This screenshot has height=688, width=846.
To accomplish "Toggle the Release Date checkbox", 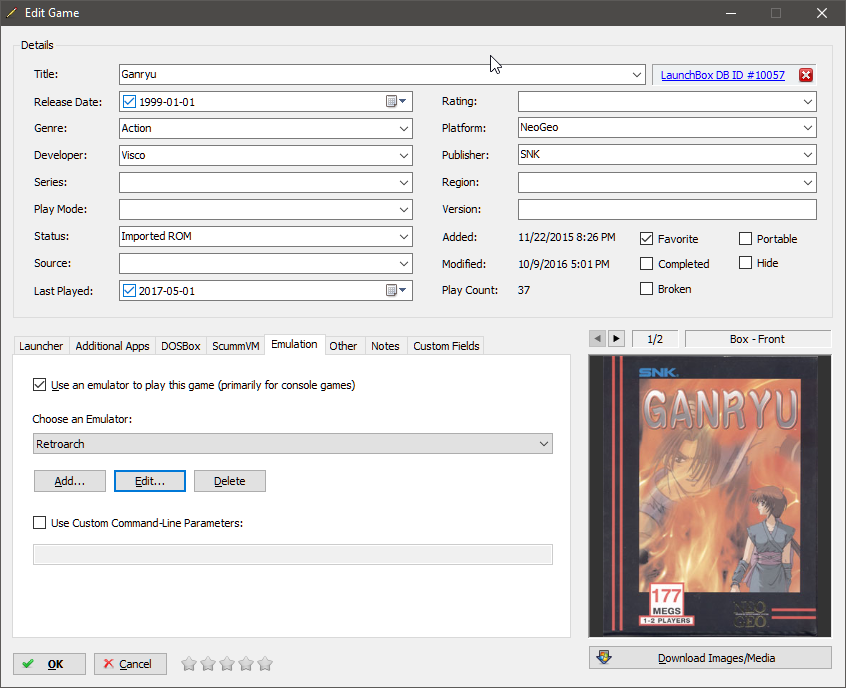I will (129, 101).
